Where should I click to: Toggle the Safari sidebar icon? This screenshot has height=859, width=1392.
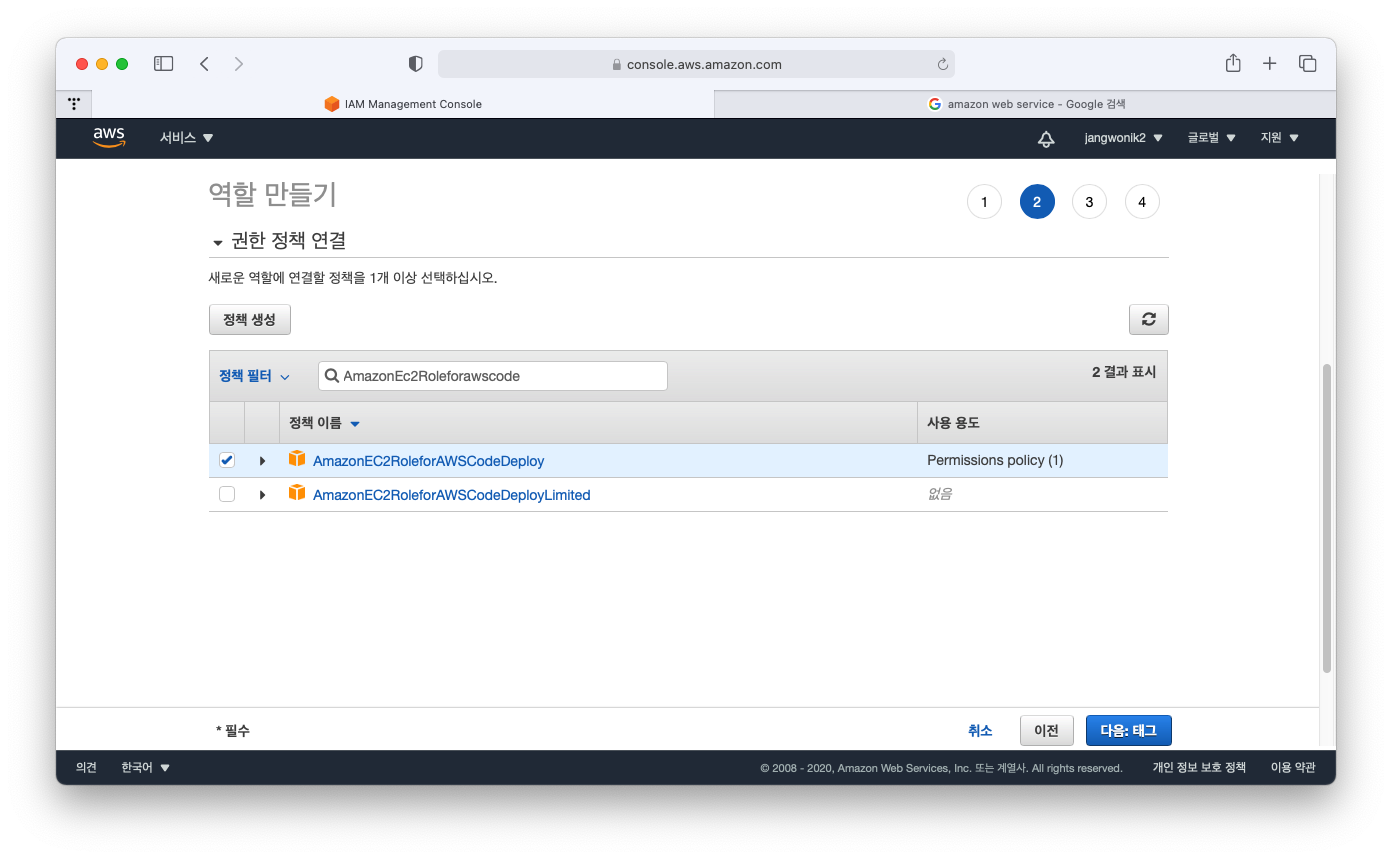[163, 64]
